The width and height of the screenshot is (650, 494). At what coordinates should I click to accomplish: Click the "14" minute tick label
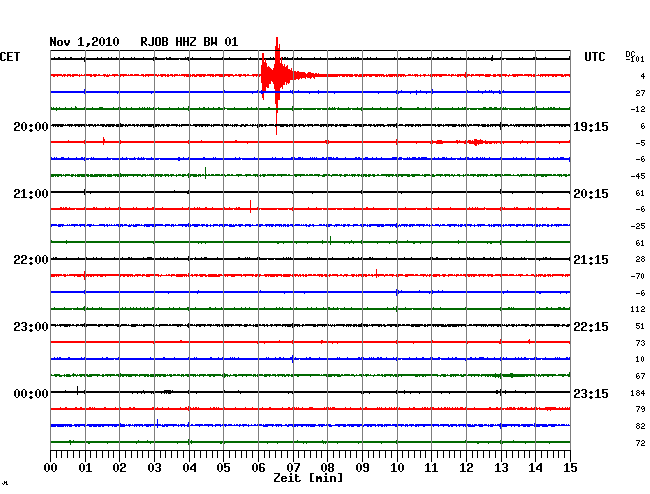536,468
